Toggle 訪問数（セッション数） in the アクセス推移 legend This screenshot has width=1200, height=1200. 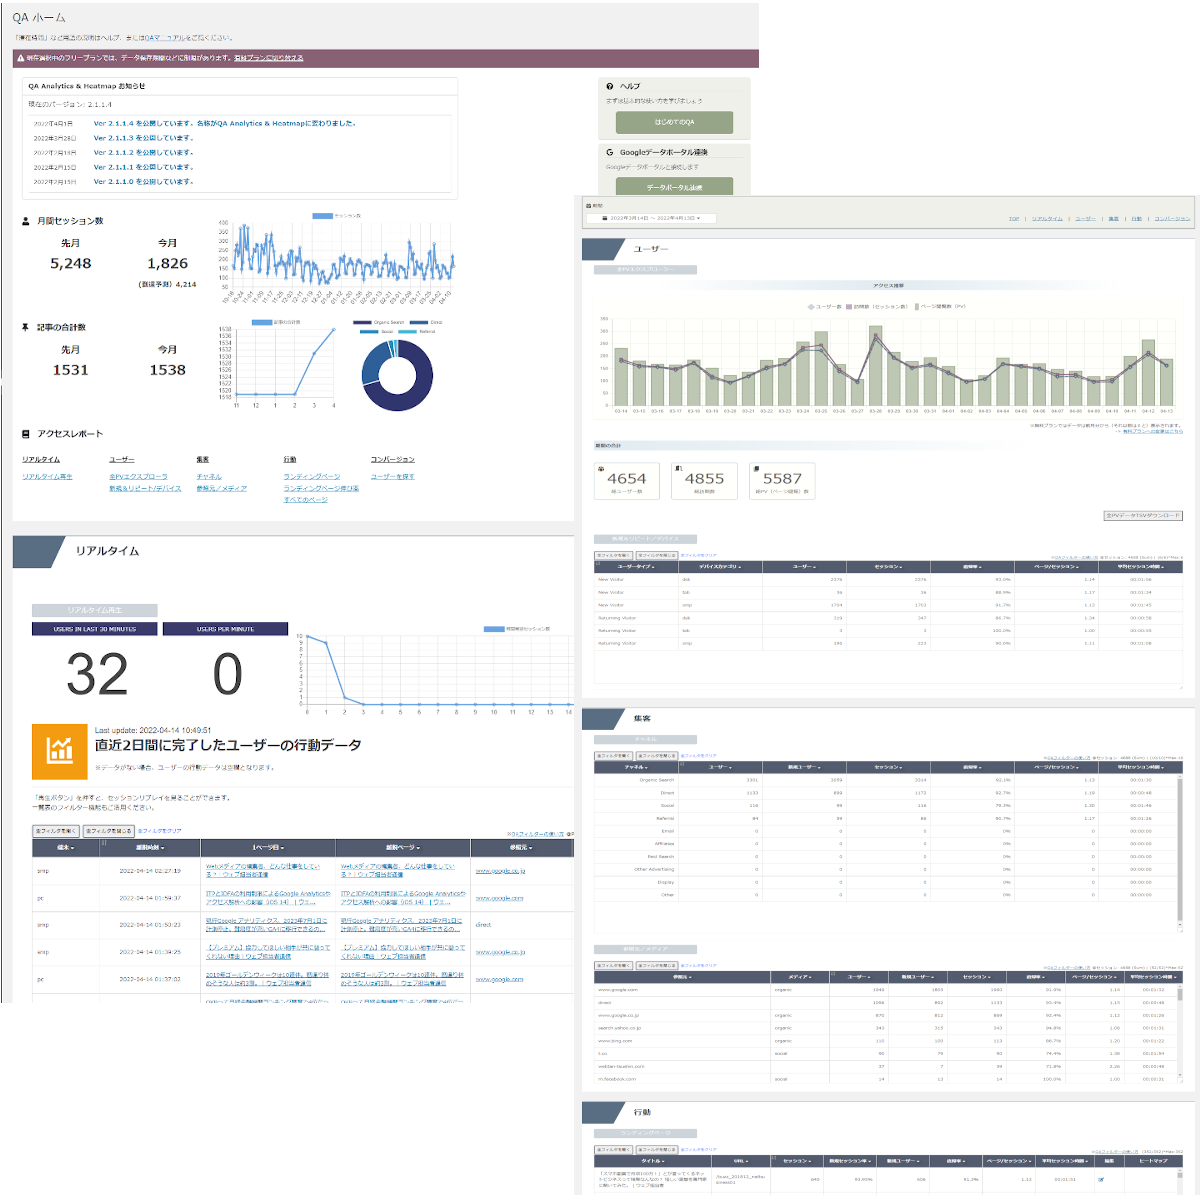pos(878,306)
